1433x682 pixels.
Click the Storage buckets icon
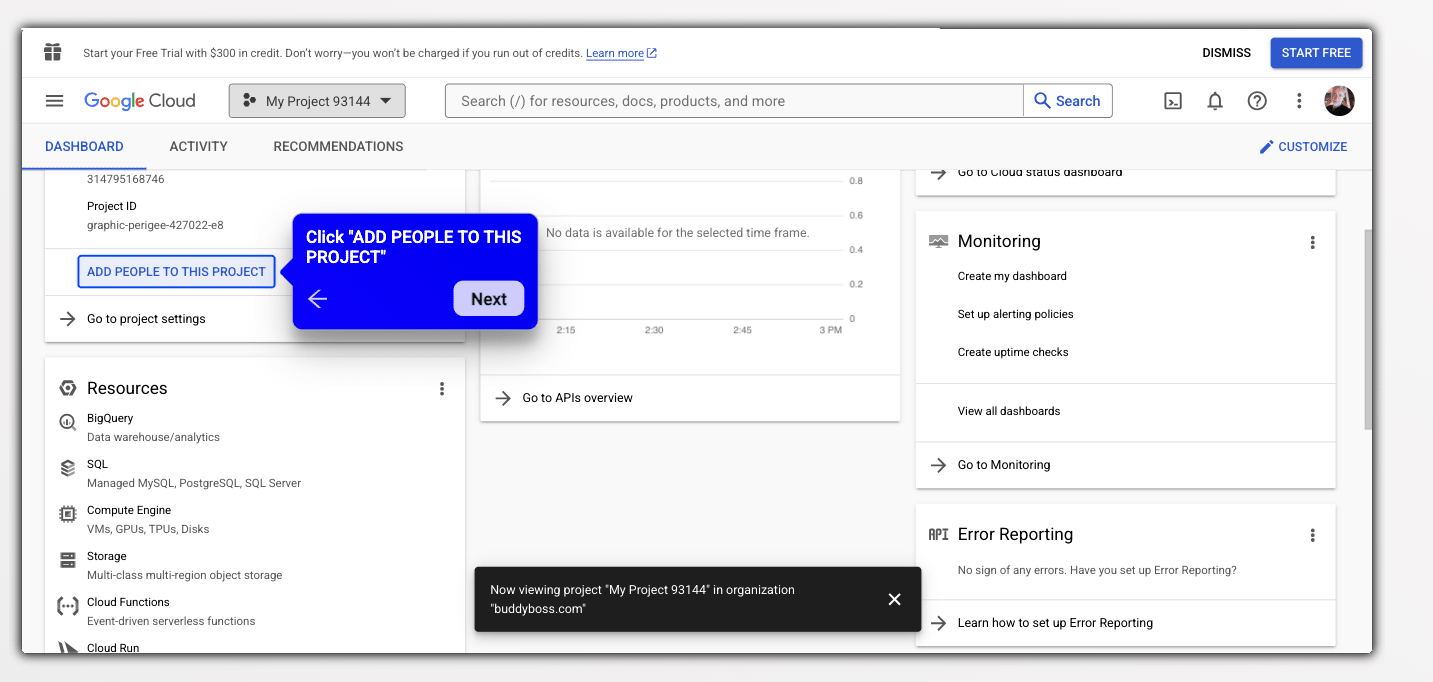point(67,560)
